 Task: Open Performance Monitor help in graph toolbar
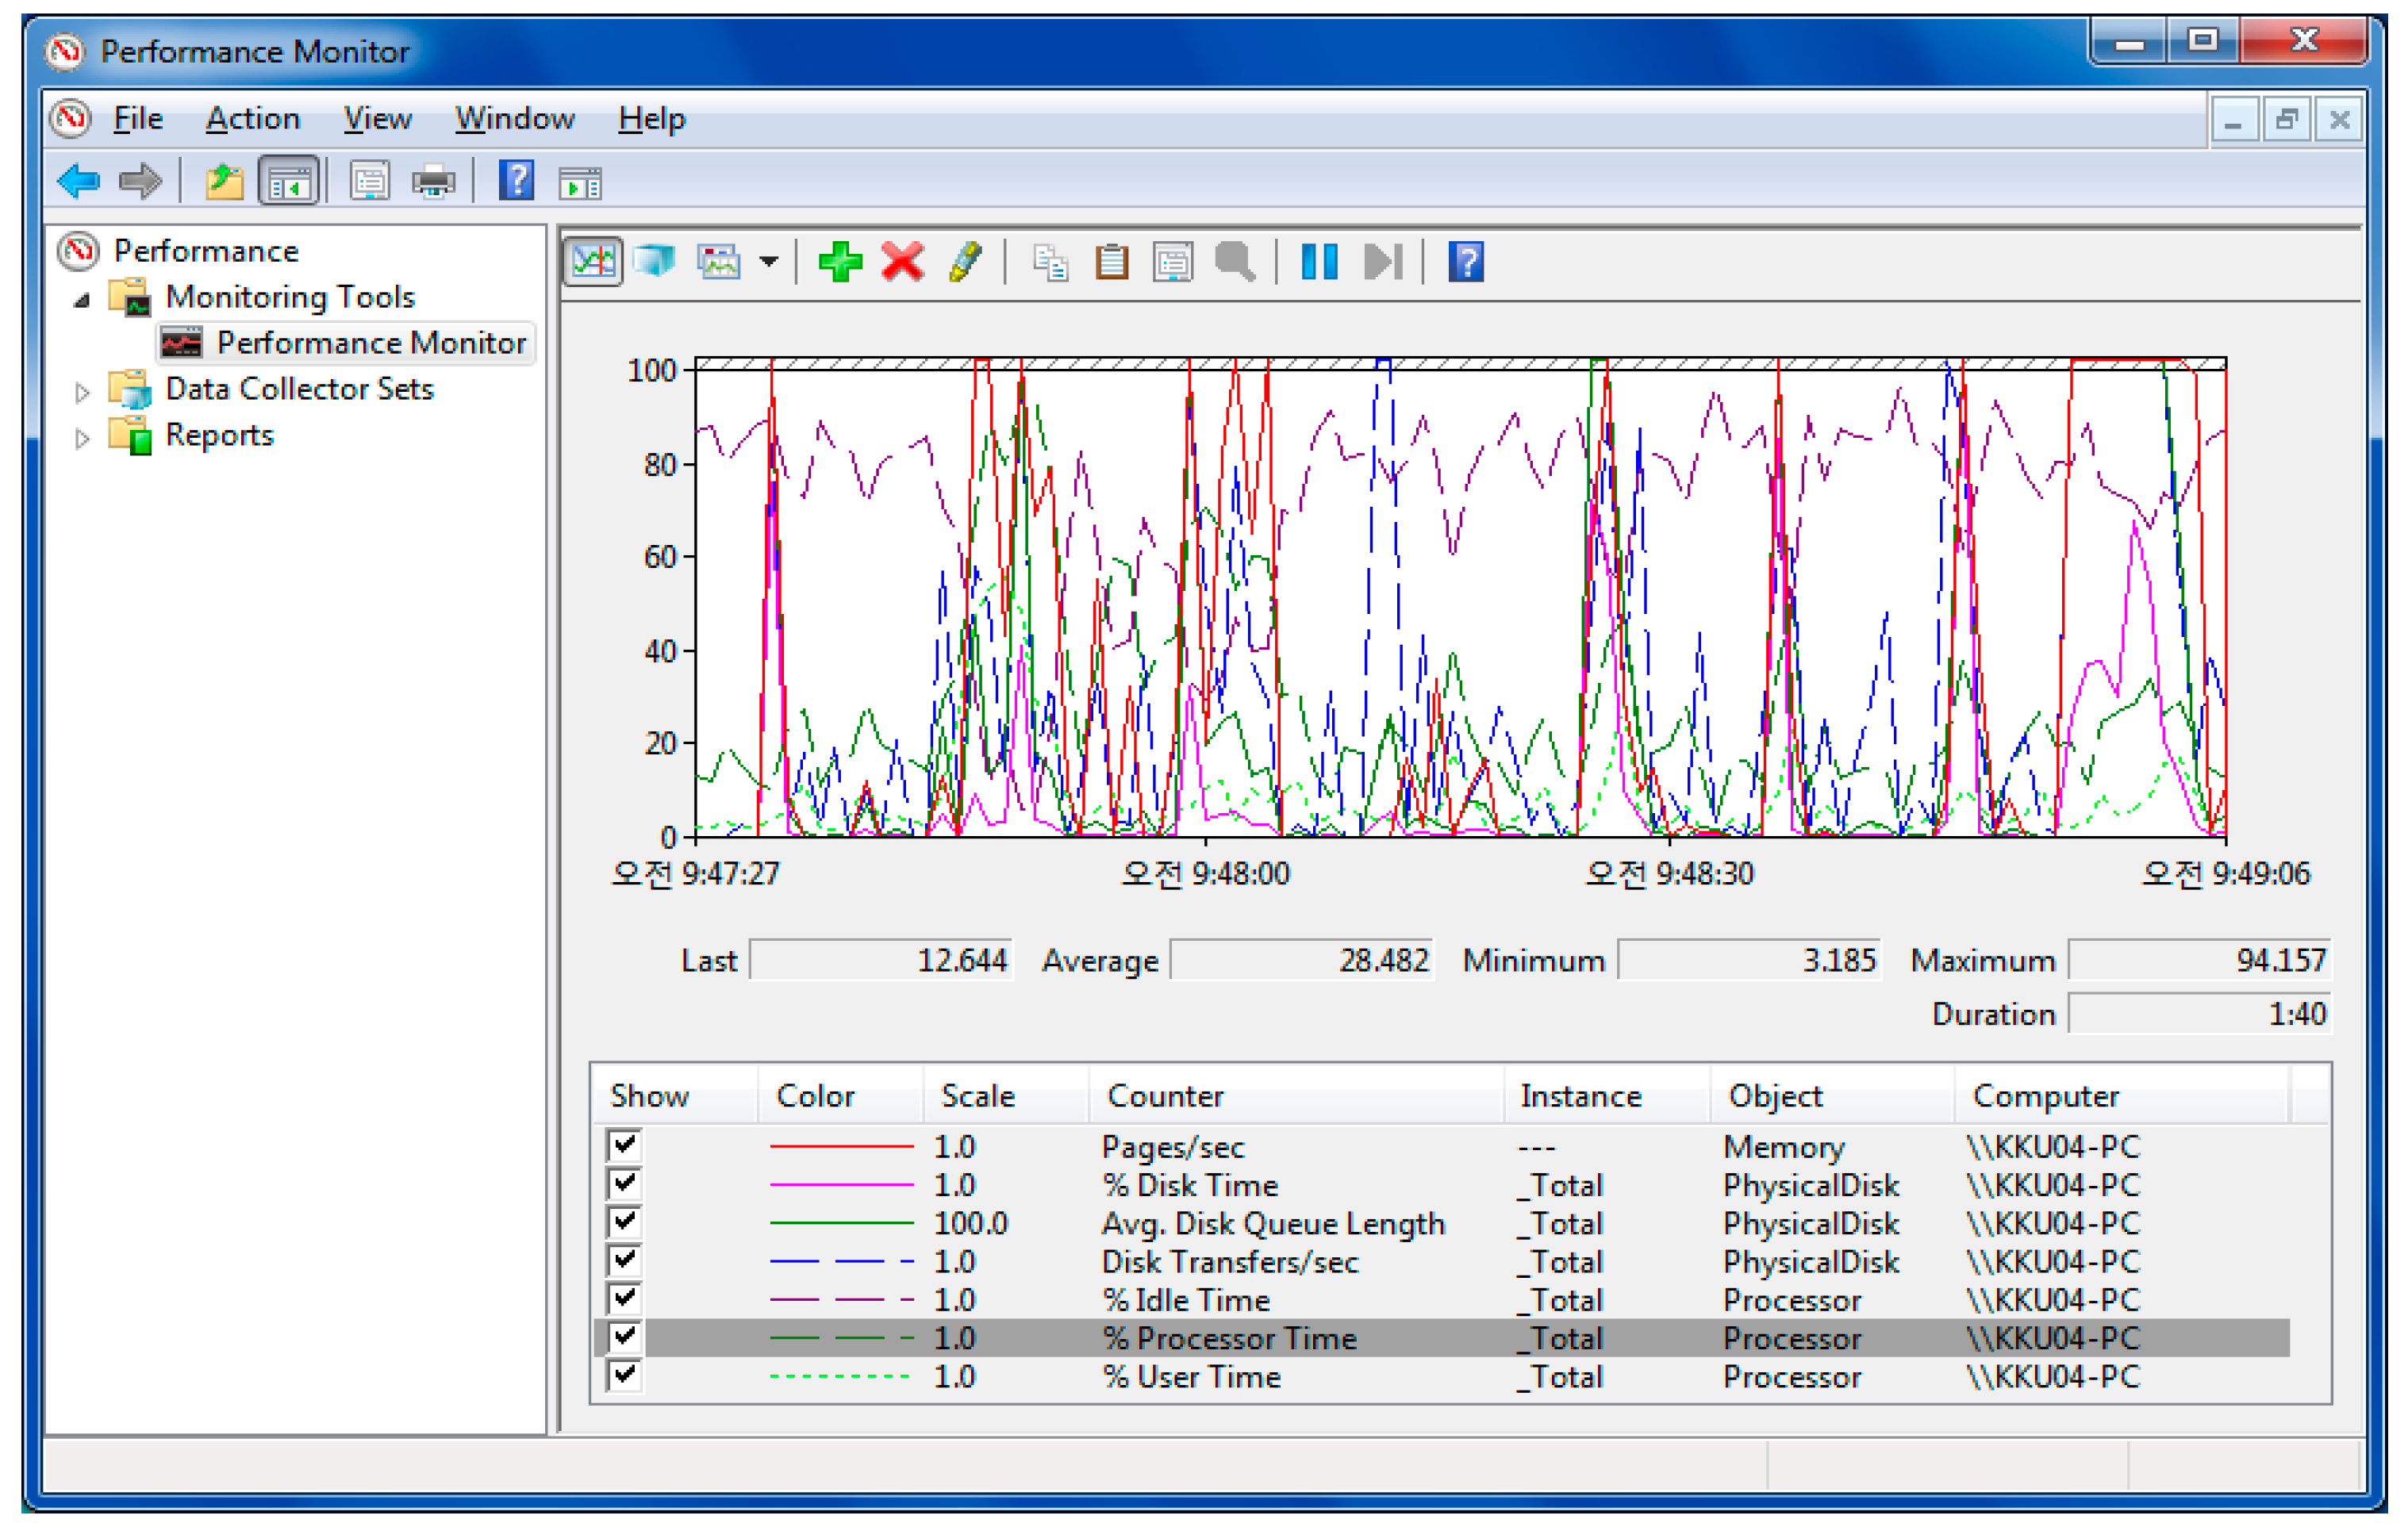click(1466, 262)
